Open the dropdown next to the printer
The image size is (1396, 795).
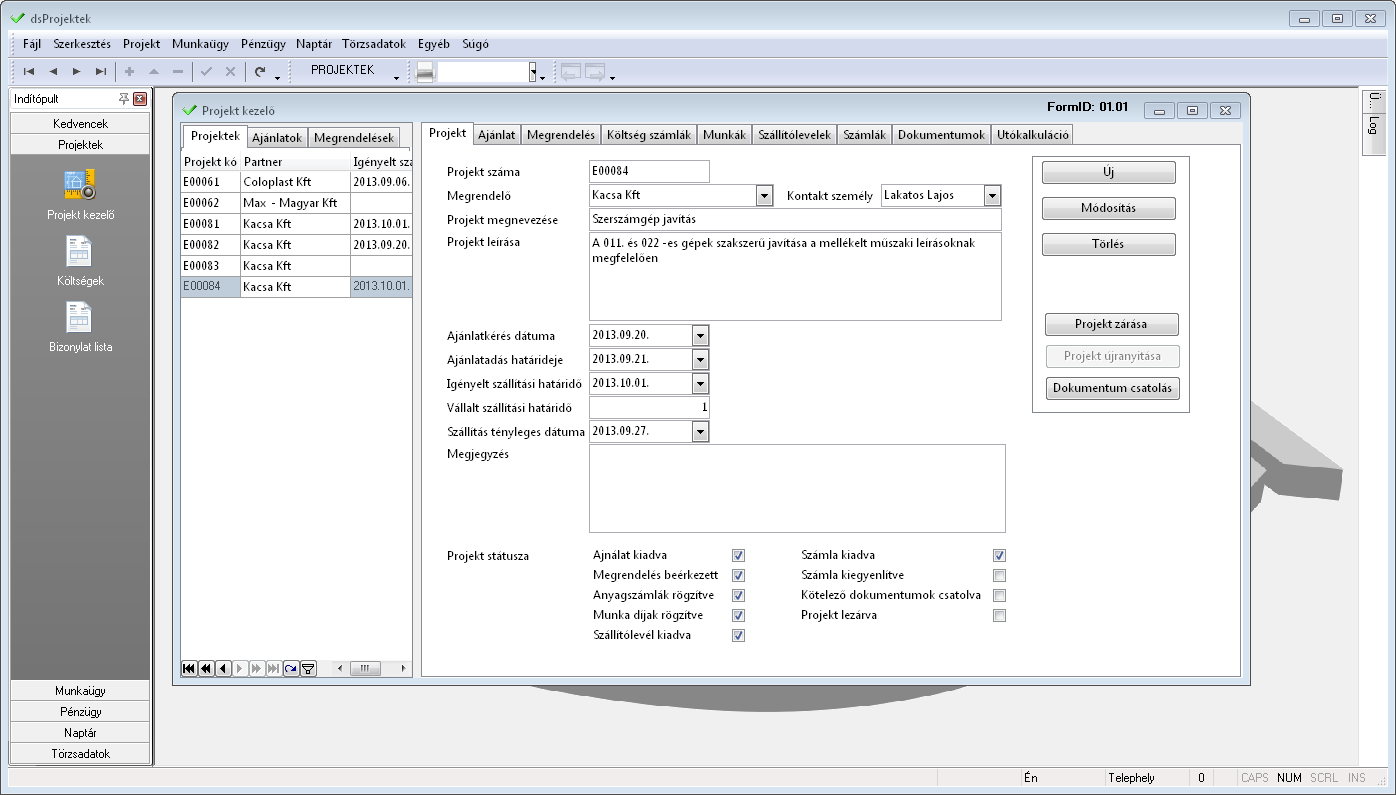tap(533, 72)
